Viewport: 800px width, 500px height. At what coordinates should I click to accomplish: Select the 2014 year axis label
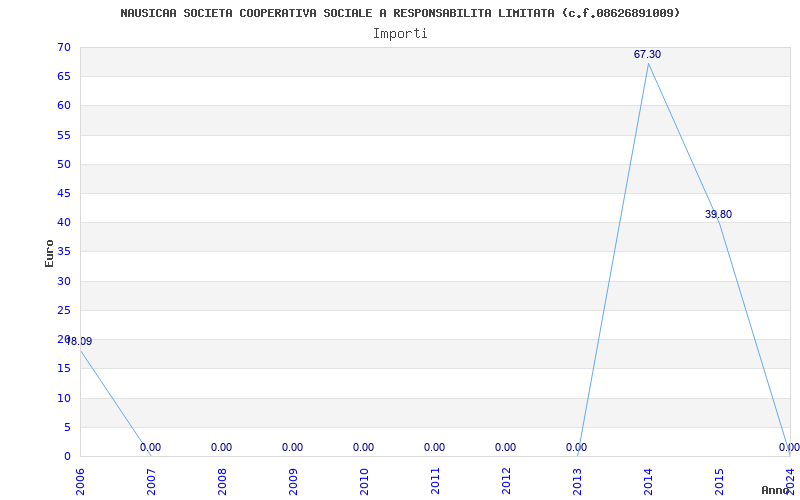(648, 481)
